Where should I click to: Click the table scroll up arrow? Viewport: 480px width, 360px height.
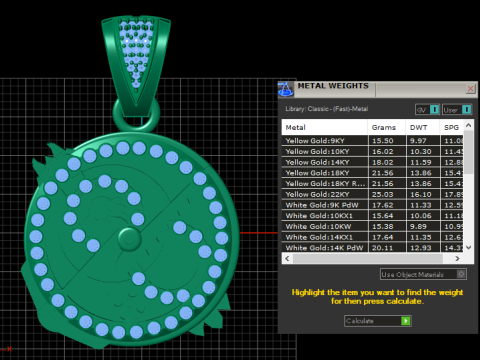click(x=469, y=125)
